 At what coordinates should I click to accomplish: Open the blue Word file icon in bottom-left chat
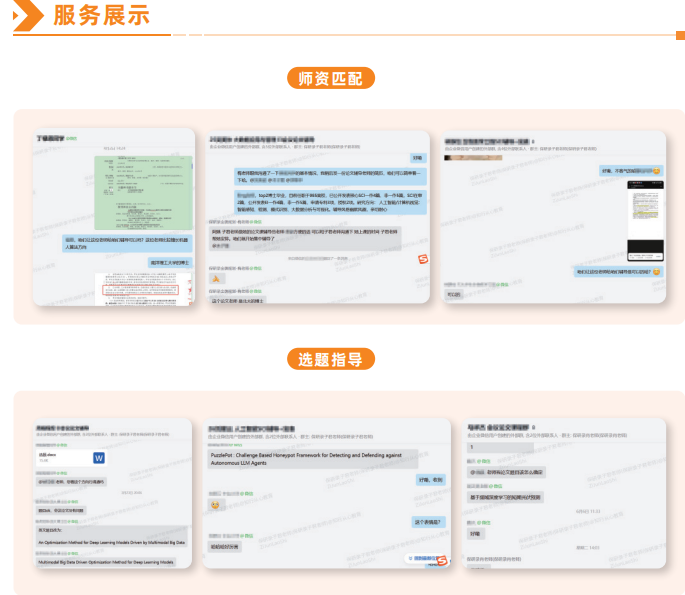(99, 458)
